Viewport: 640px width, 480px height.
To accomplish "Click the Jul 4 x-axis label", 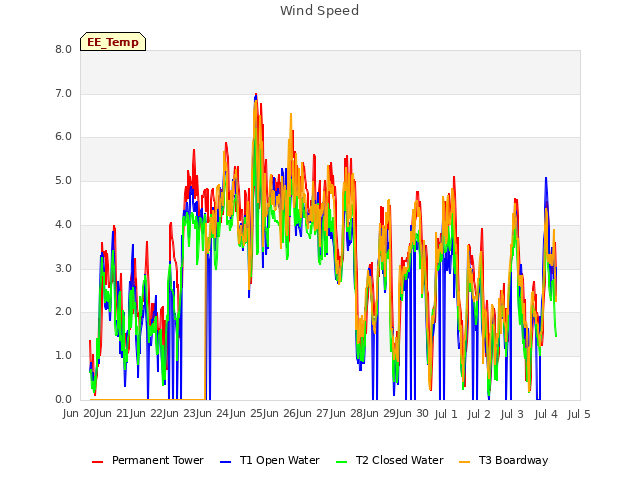I will tap(546, 414).
